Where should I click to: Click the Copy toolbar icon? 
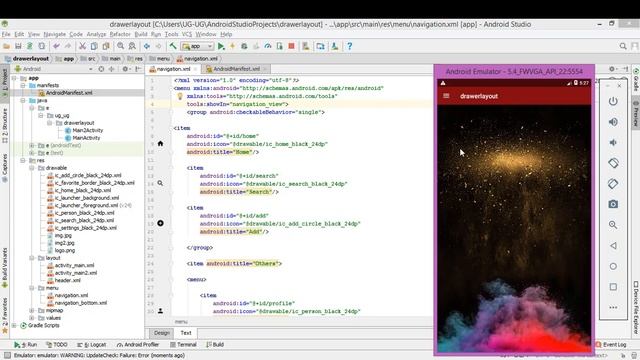click(94, 47)
